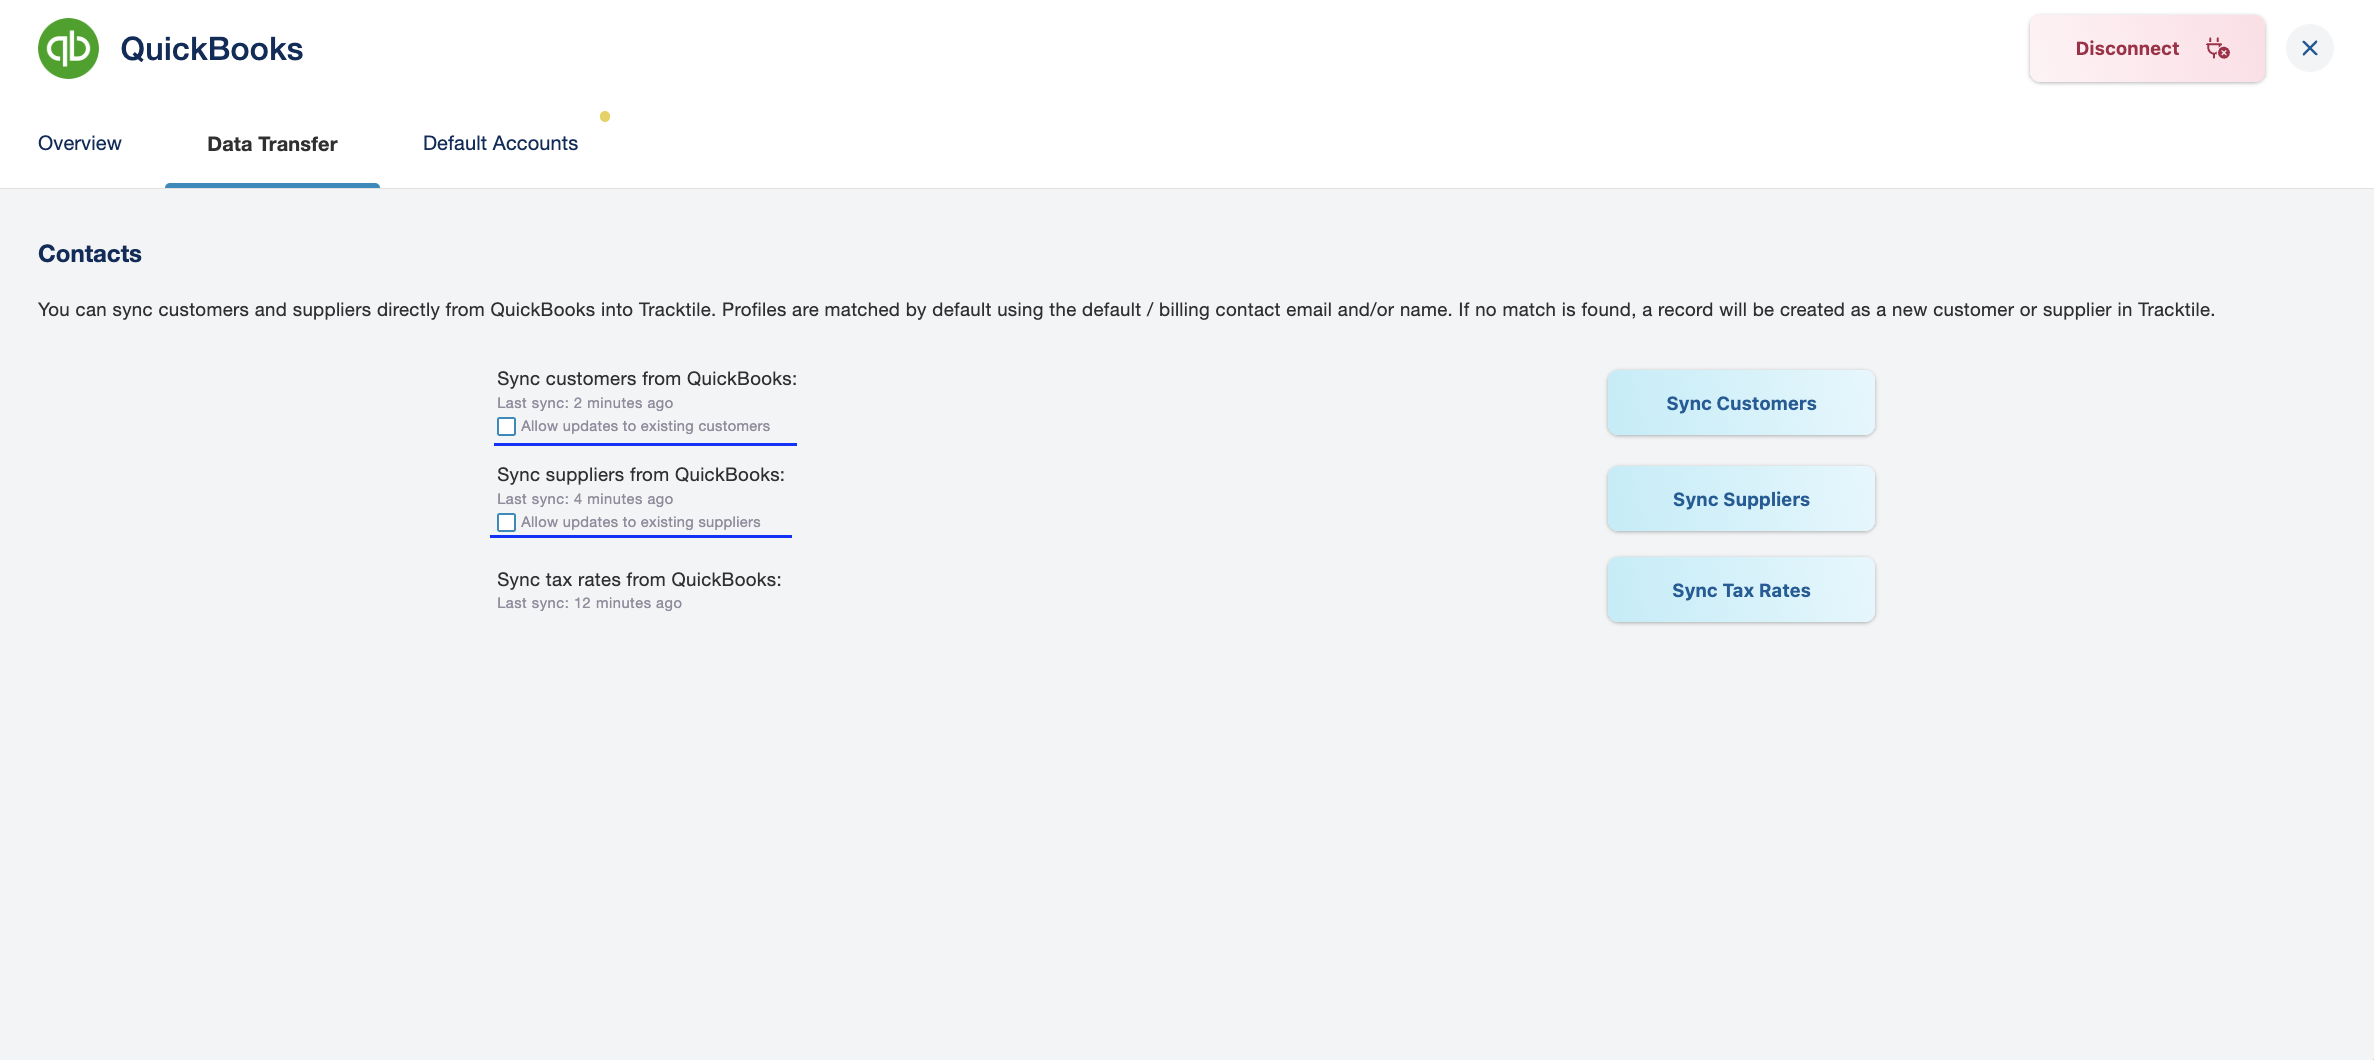2374x1060 pixels.
Task: Run the Sync Tax Rates button
Action: (1740, 590)
